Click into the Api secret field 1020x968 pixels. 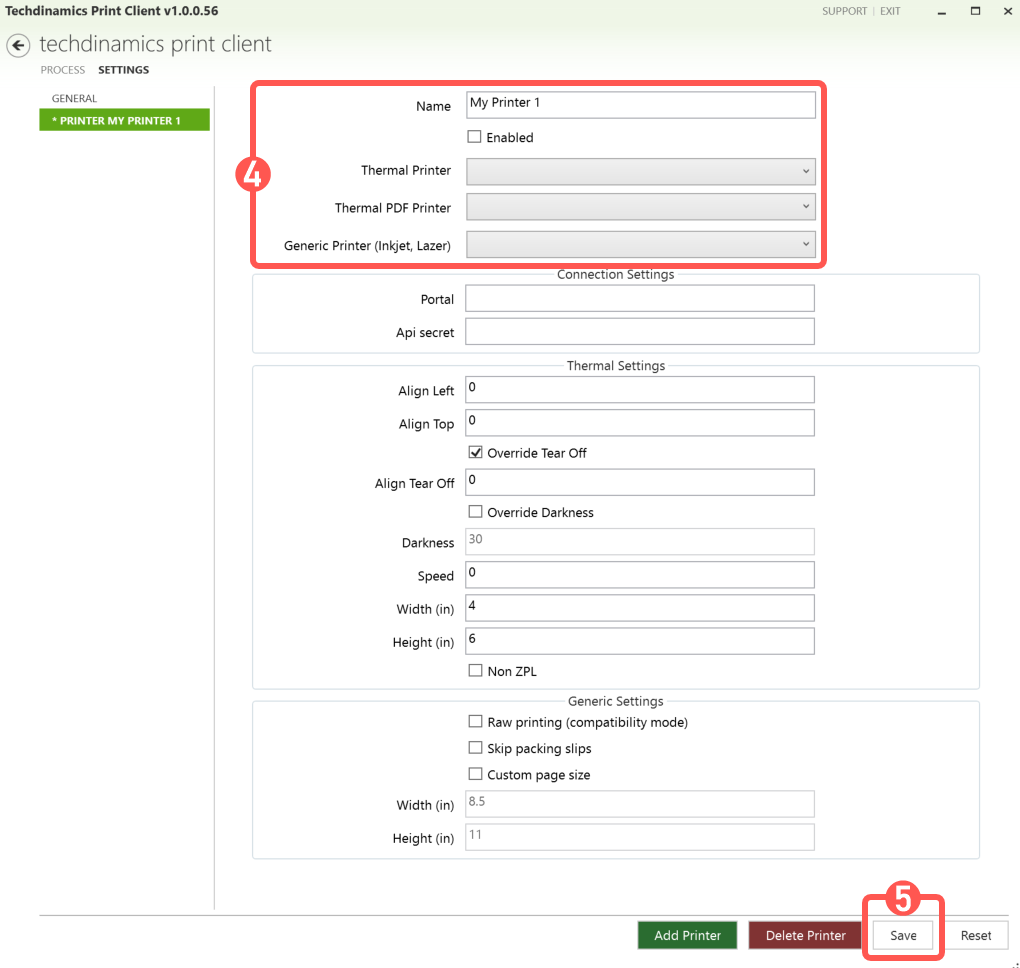pyautogui.click(x=639, y=332)
